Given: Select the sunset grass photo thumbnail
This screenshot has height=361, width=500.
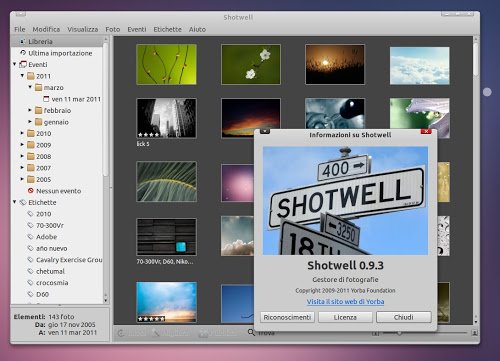Looking at the screenshot, I should 335,64.
